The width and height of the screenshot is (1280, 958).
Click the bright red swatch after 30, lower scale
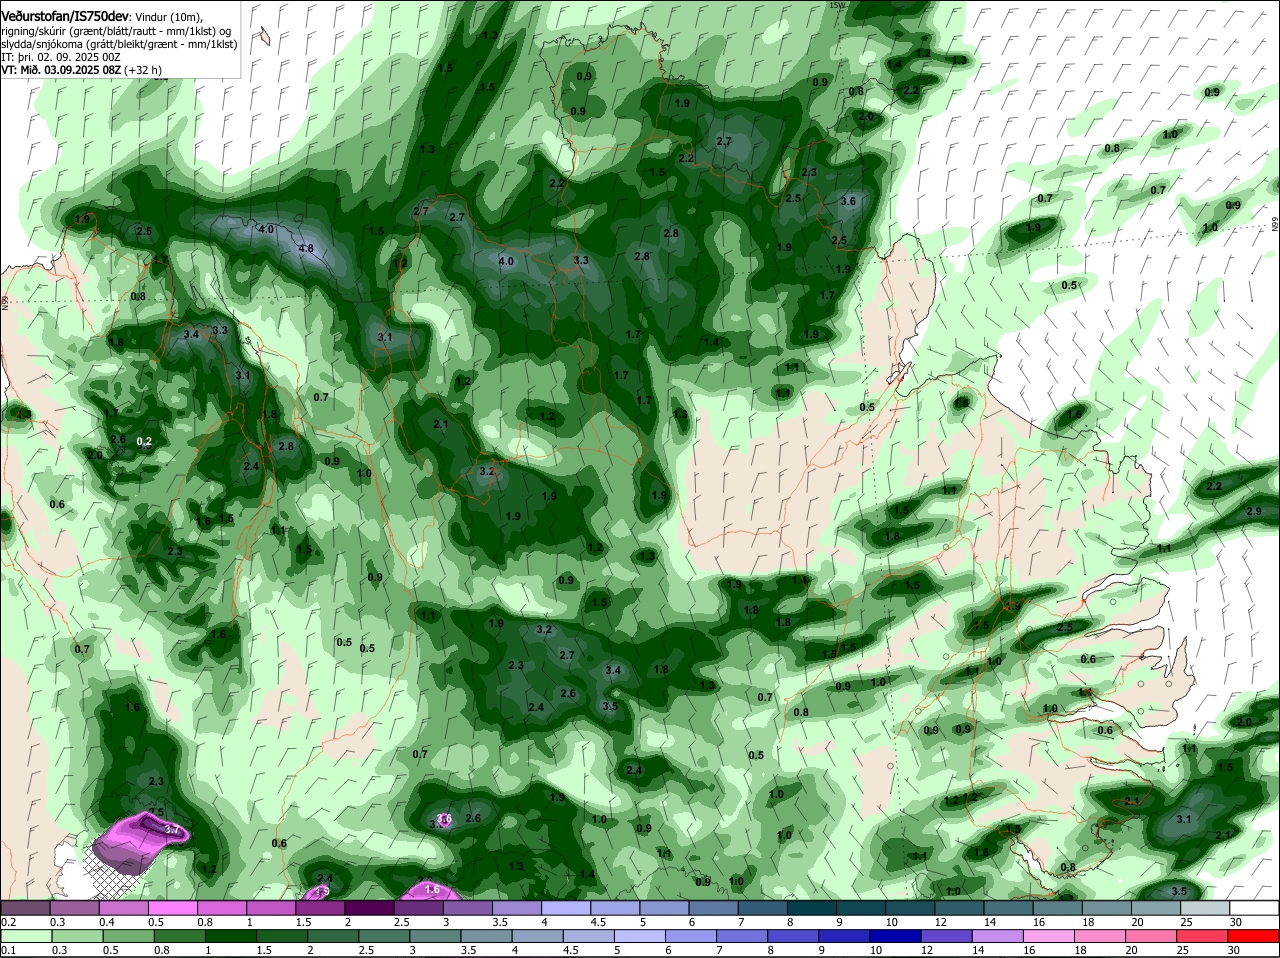[1254, 936]
